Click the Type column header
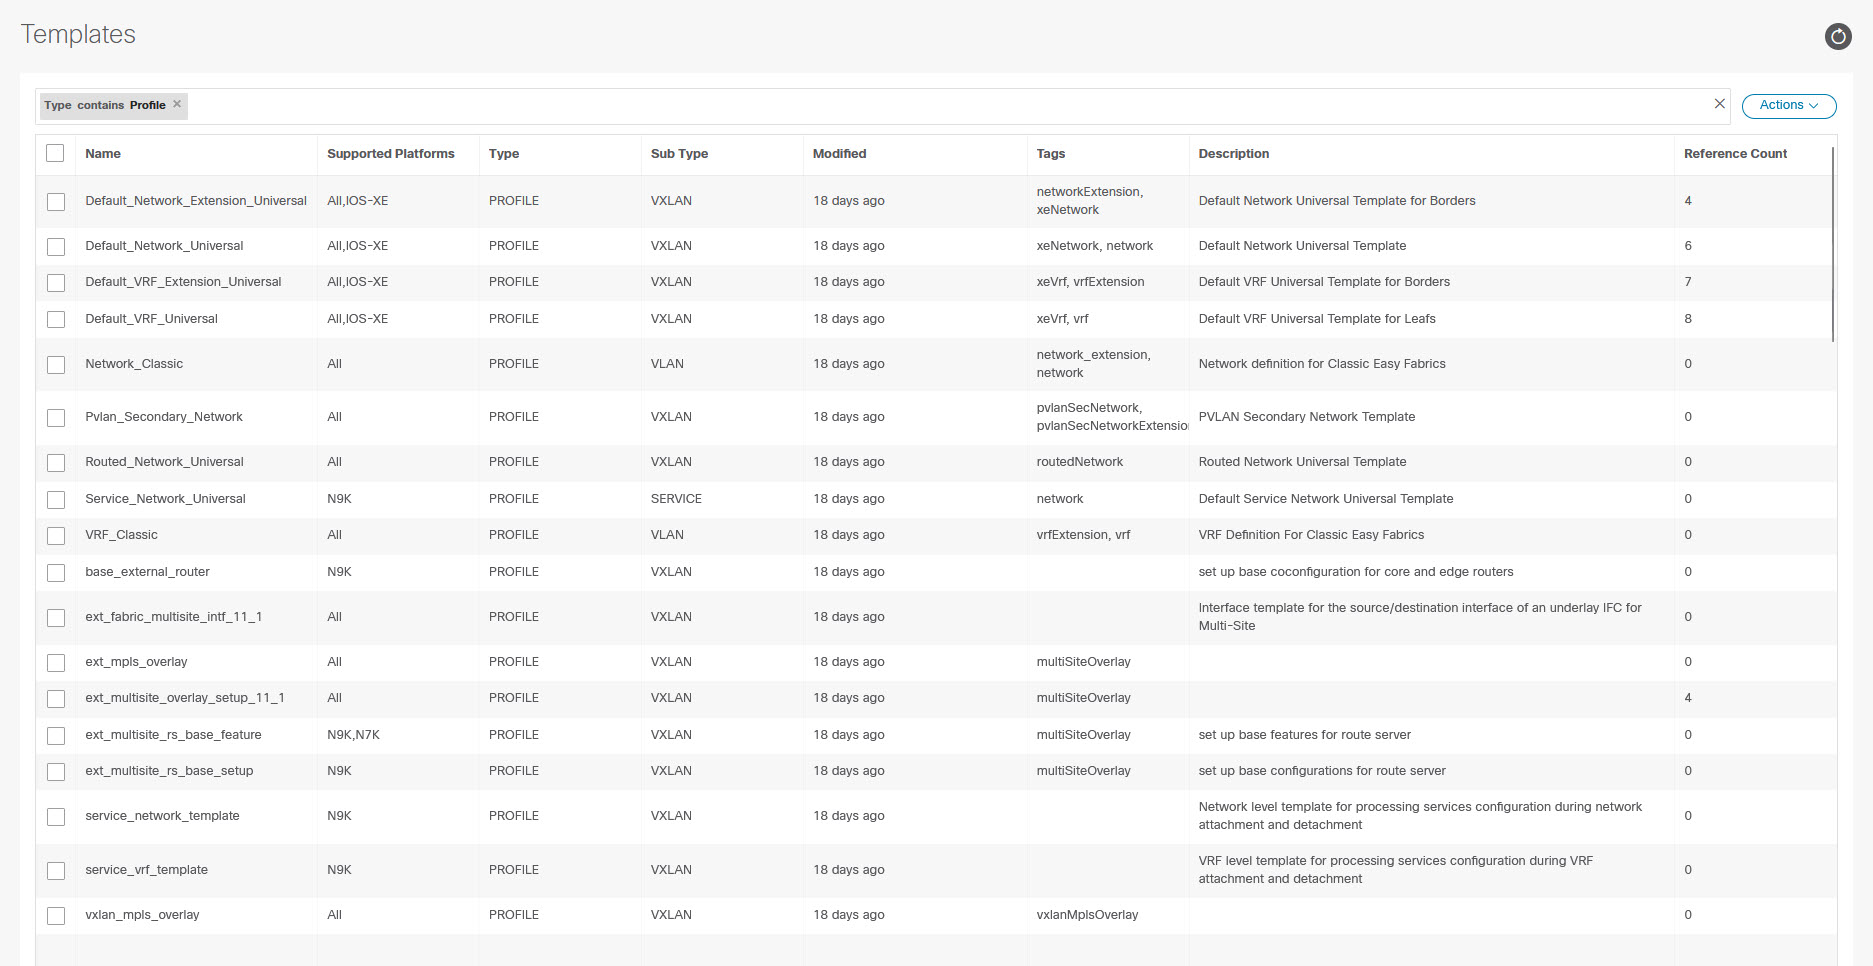 tap(504, 154)
